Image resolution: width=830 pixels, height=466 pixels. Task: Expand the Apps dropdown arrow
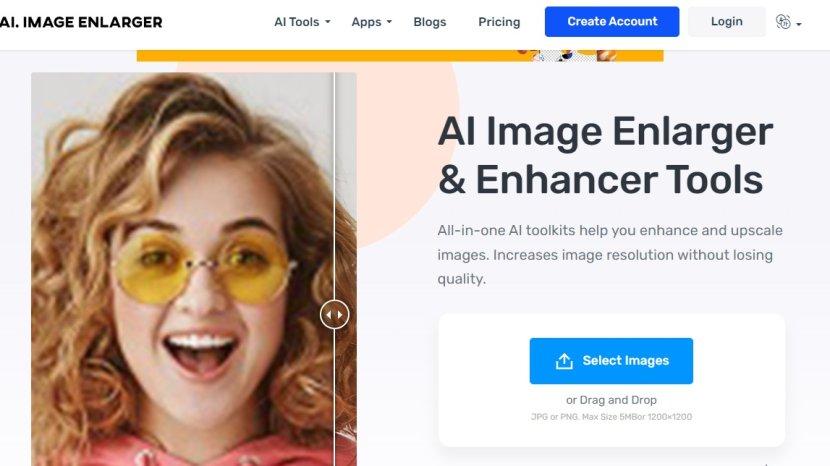(x=389, y=22)
